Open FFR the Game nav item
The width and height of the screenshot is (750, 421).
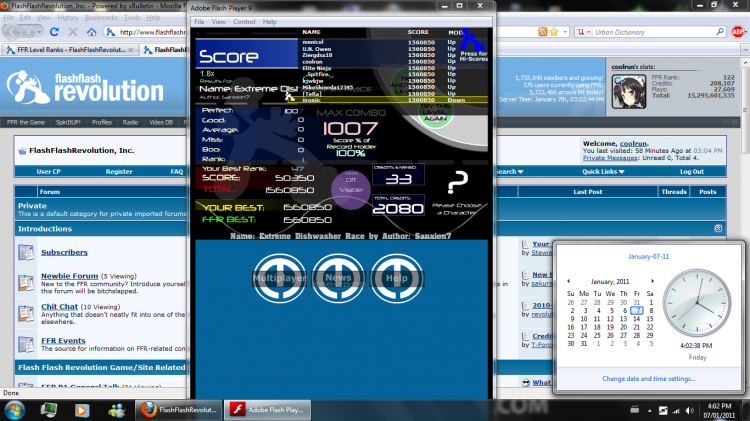coord(26,122)
